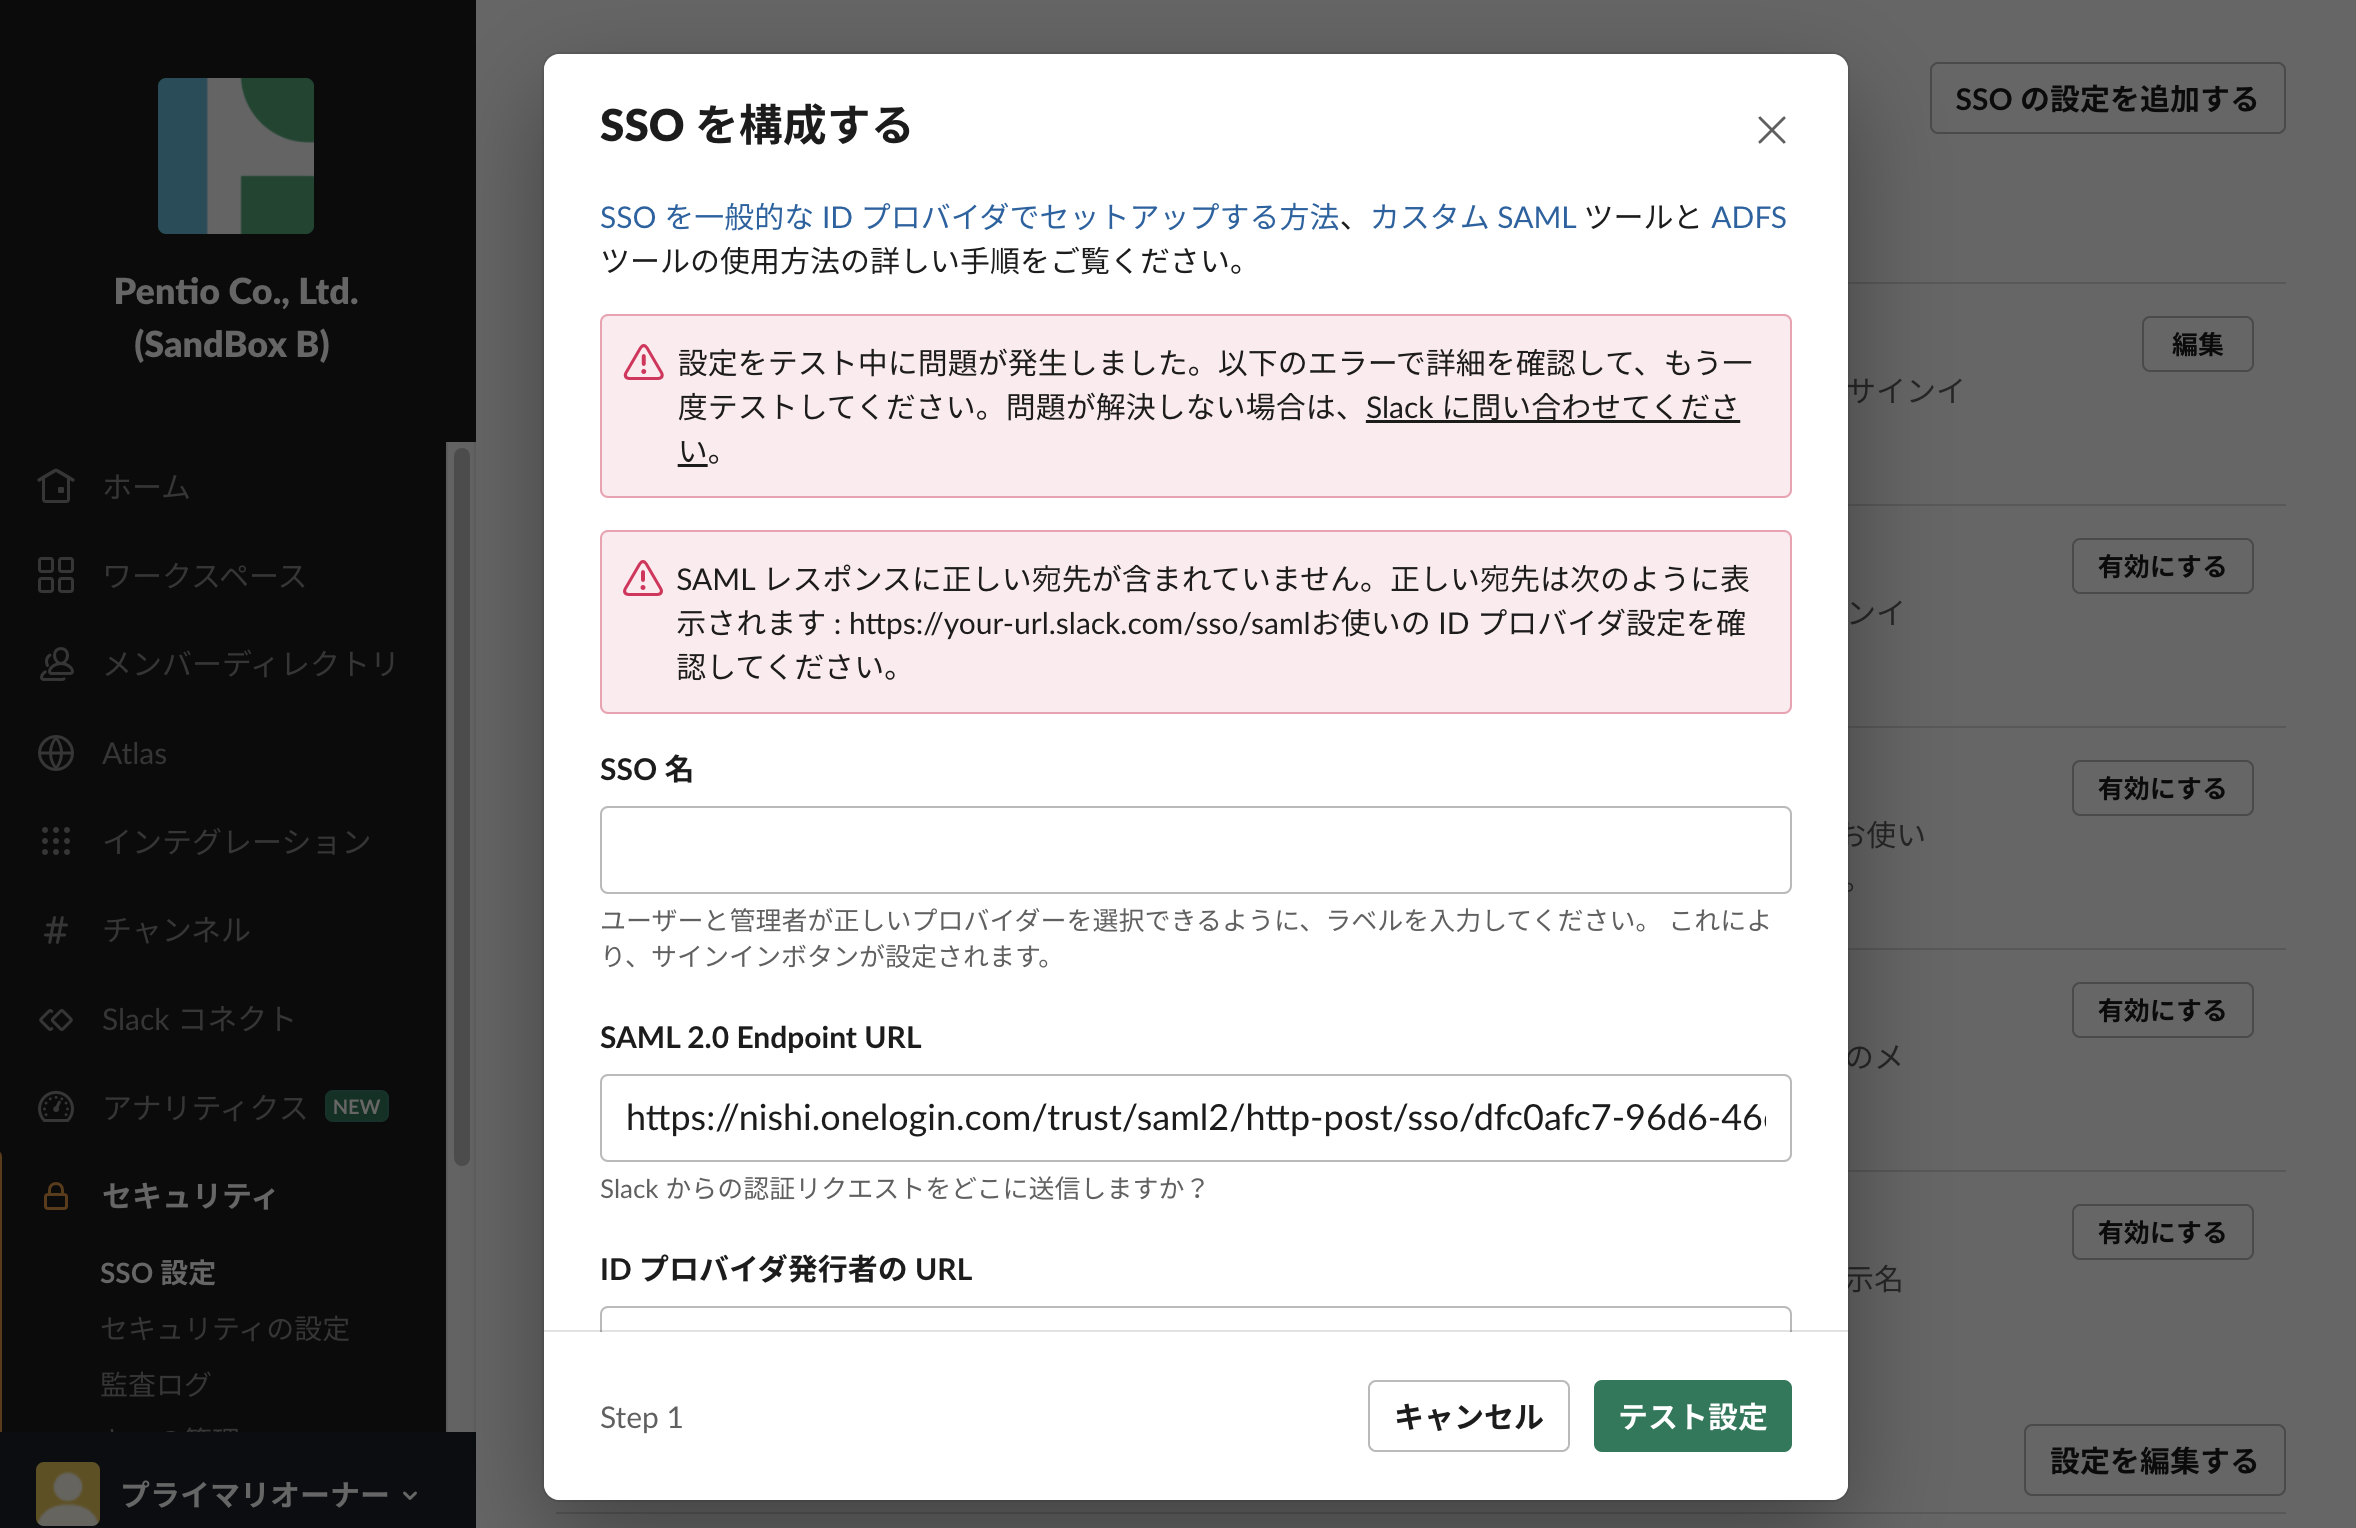2356x1528 pixels.
Task: Open the ADFS link
Action: (1749, 217)
